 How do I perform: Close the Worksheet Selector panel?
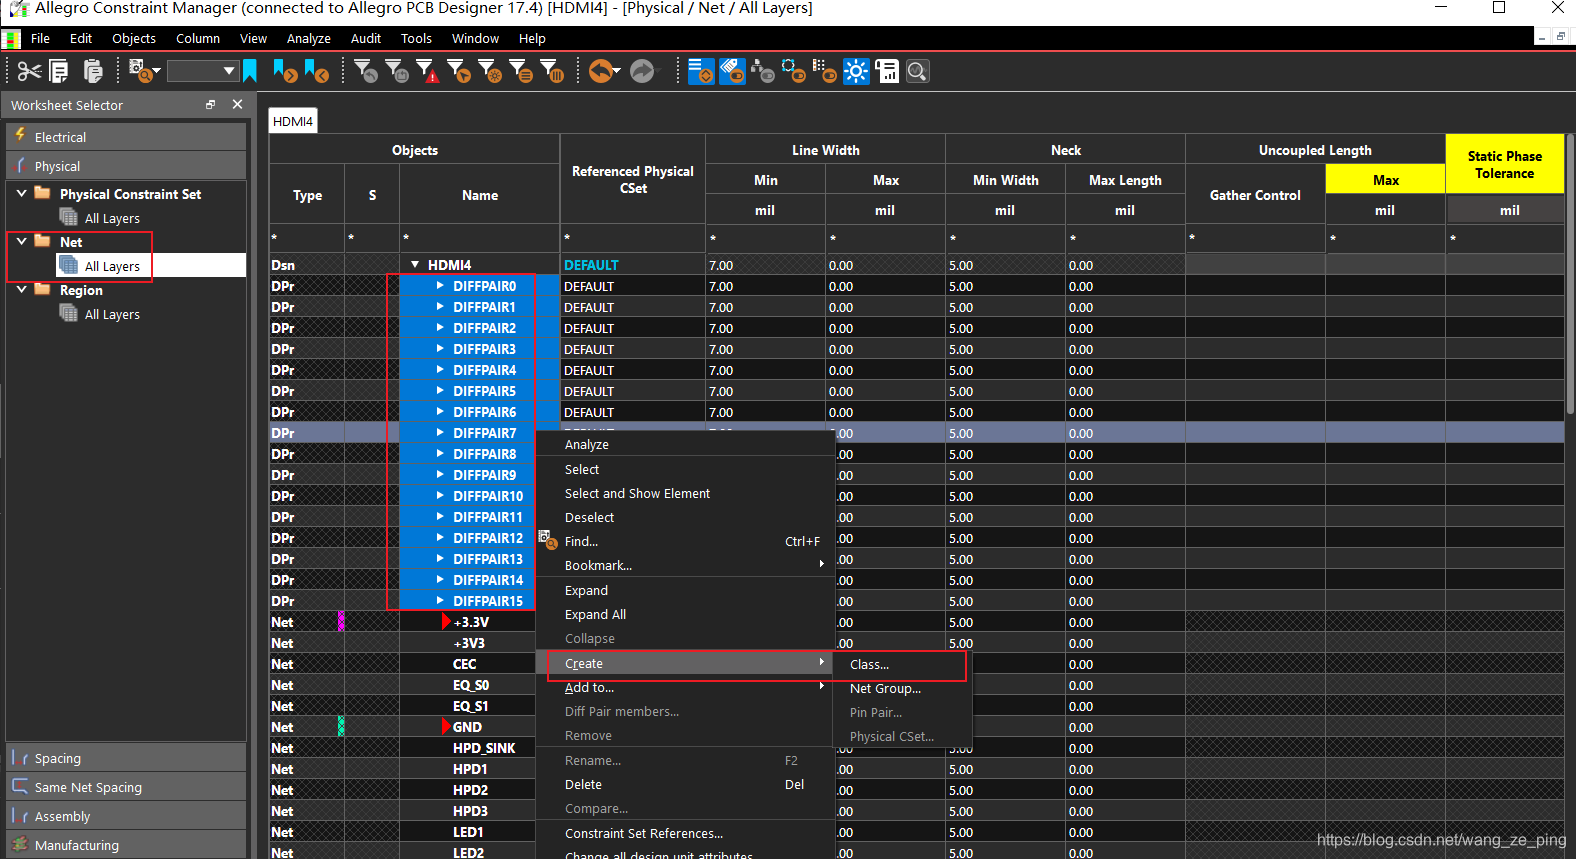237,104
